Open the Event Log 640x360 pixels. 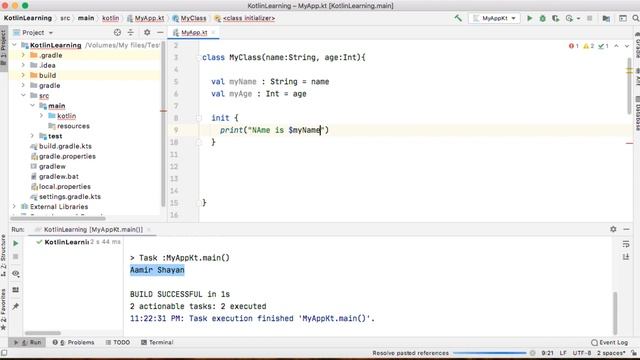tap(609, 342)
